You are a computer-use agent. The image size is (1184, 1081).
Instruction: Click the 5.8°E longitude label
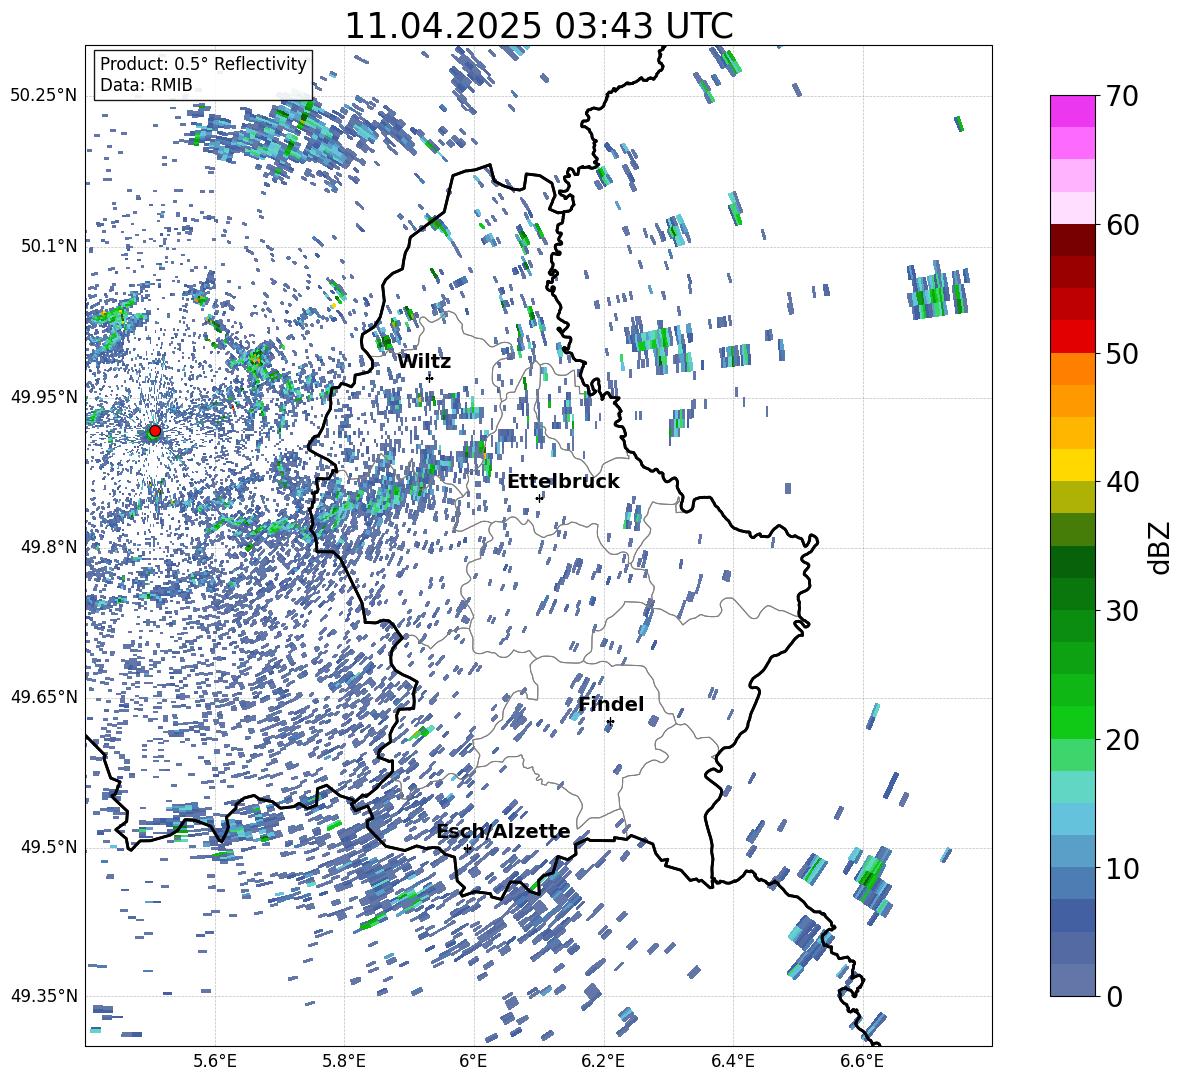coord(344,1061)
